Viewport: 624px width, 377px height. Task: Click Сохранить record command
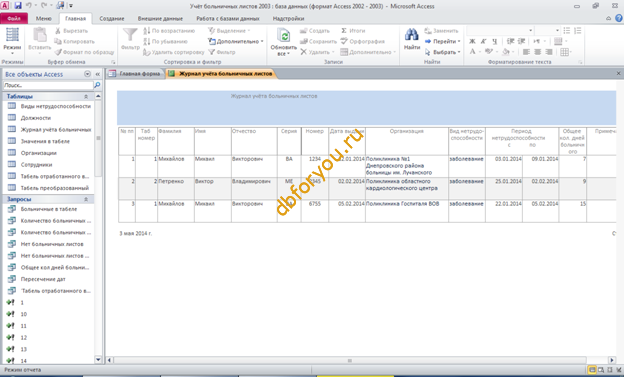coord(318,41)
